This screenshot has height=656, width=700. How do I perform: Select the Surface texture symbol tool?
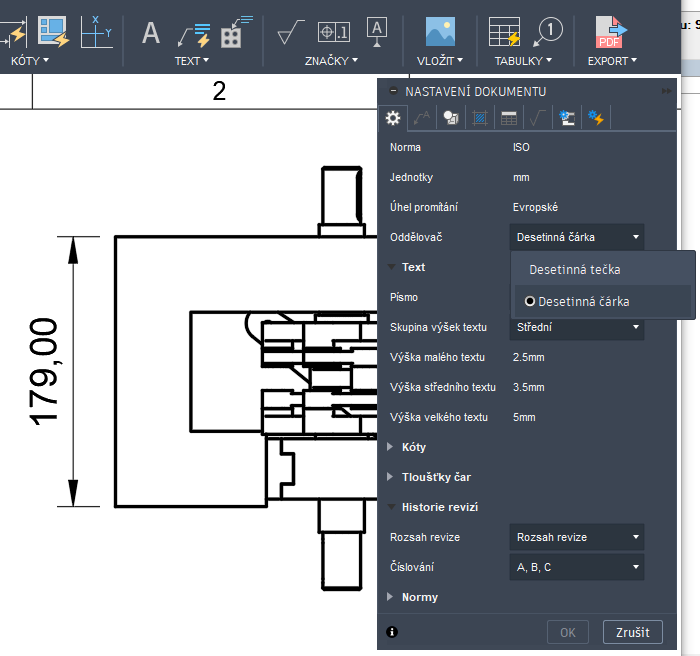click(x=291, y=32)
